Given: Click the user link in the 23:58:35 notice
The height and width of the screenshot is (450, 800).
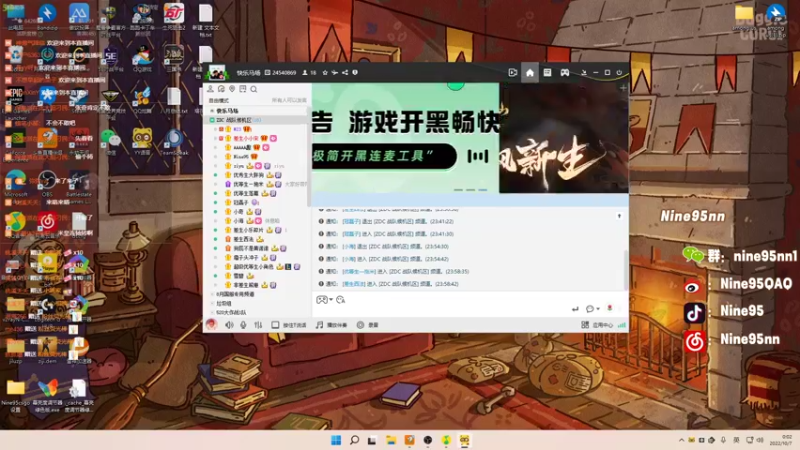Looking at the screenshot, I should coord(359,271).
